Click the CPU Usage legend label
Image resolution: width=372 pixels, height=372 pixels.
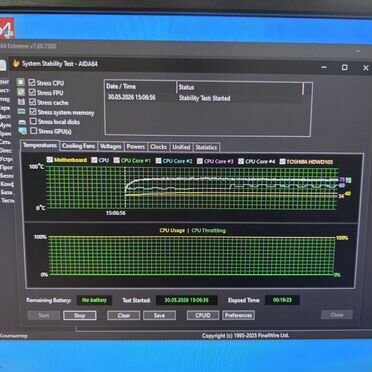172,230
